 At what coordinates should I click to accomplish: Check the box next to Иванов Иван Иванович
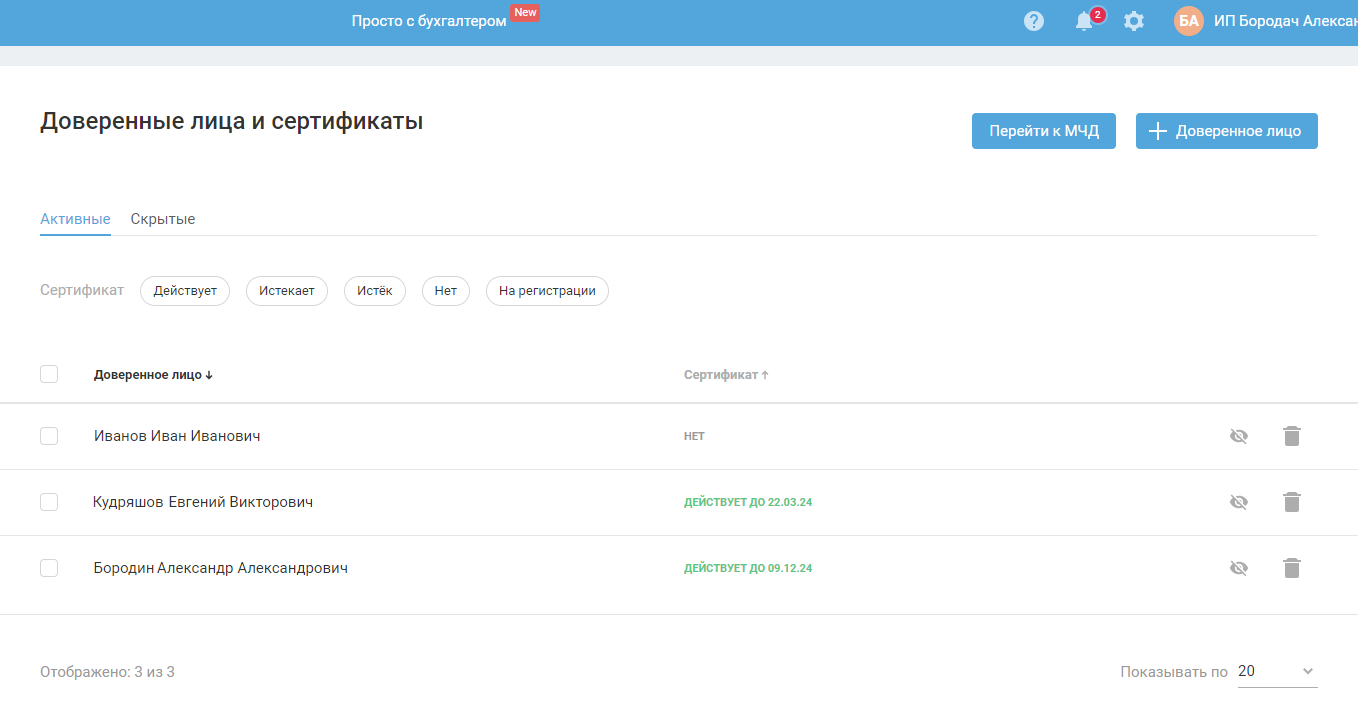(x=49, y=436)
